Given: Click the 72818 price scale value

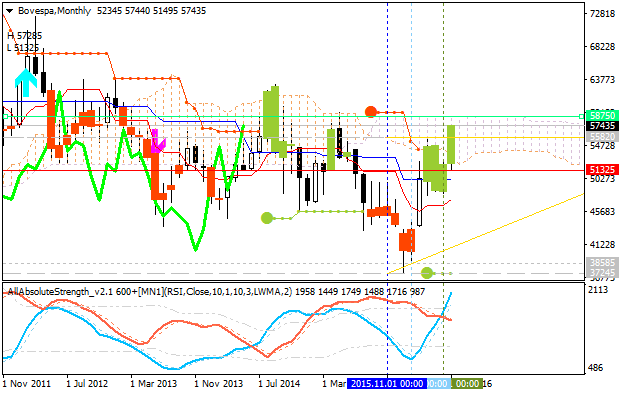Looking at the screenshot, I should pos(602,14).
